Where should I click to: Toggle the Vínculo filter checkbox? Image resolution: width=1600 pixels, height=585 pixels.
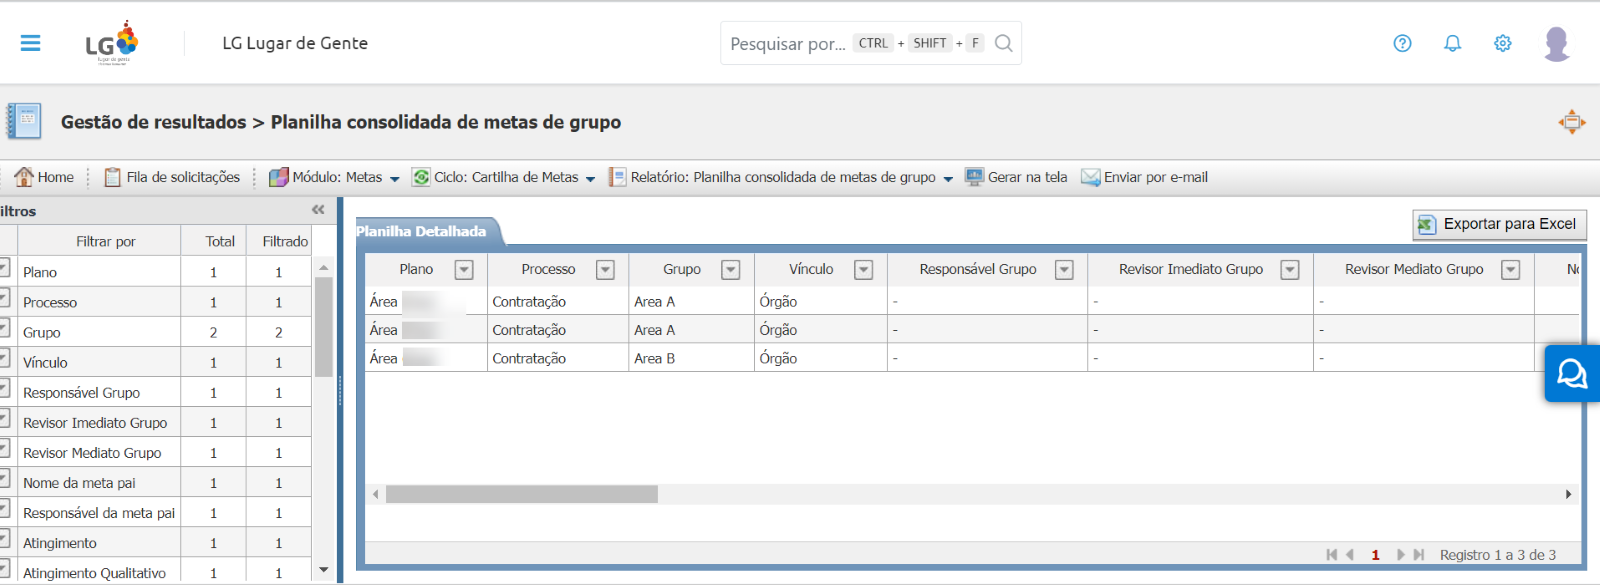point(4,357)
